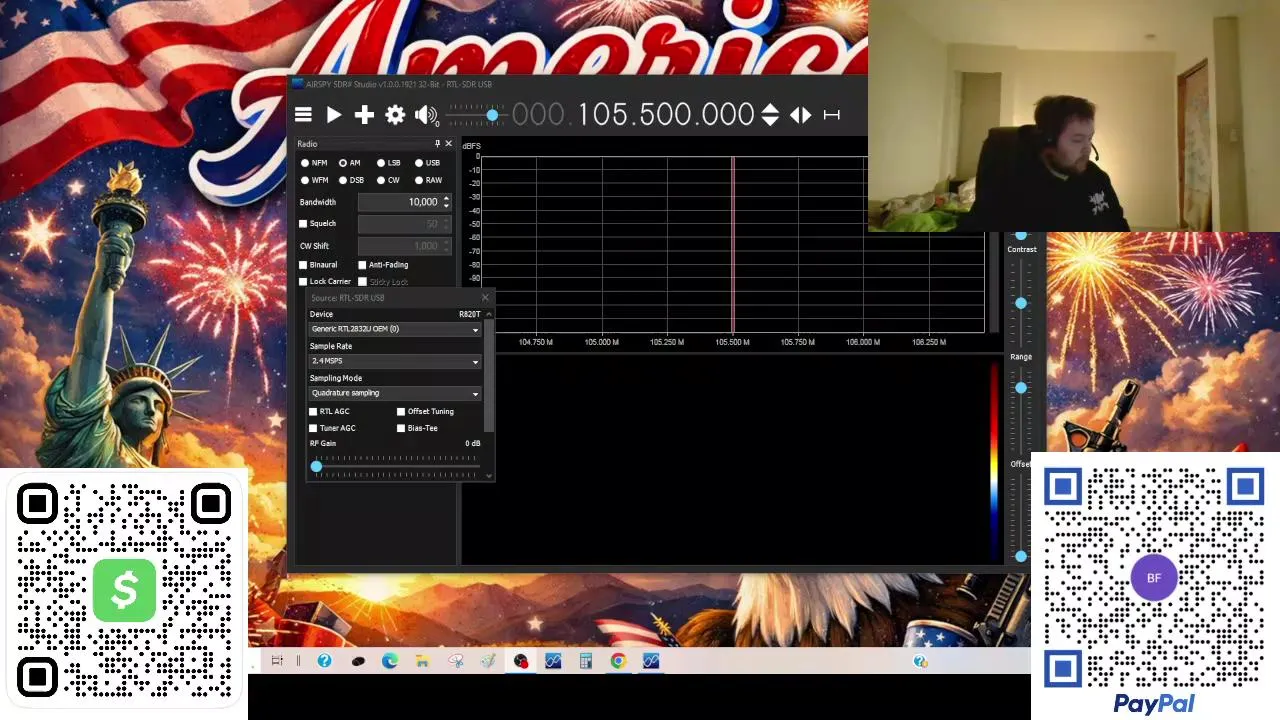
Task: Select DSB demodulation mode
Action: tap(351, 180)
